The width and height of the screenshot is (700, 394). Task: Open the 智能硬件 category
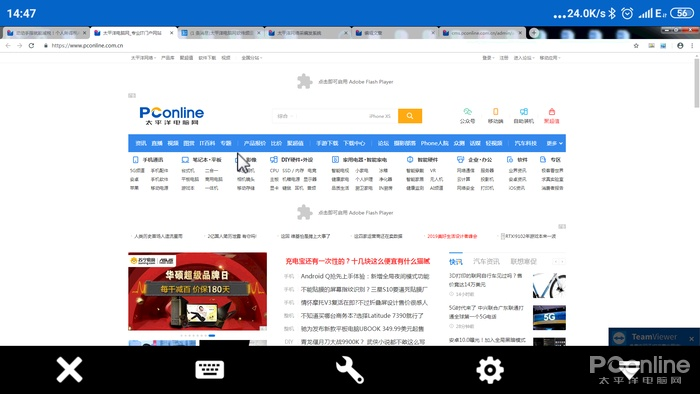421,159
